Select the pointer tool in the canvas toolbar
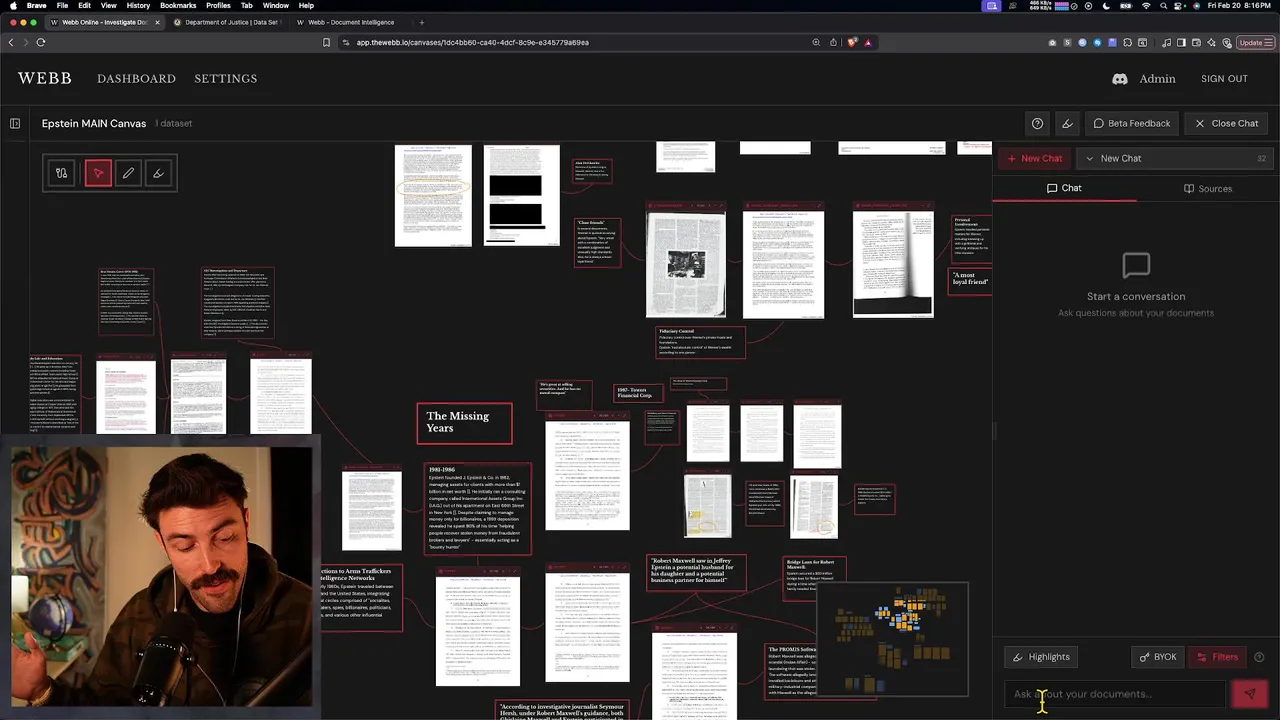Screen dimensions: 1280x720 point(98,173)
